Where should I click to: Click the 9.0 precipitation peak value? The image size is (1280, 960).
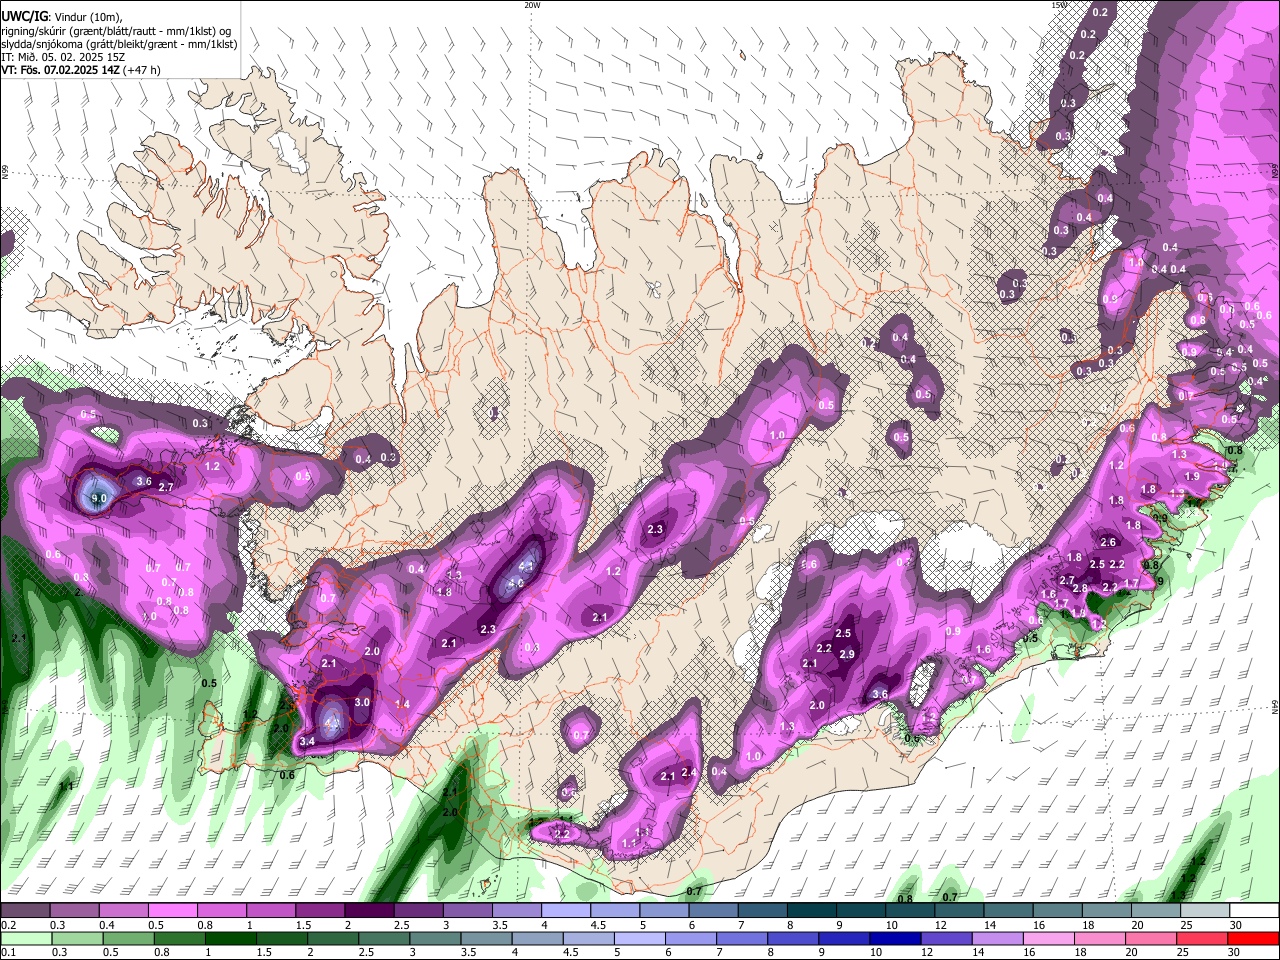pyautogui.click(x=98, y=498)
